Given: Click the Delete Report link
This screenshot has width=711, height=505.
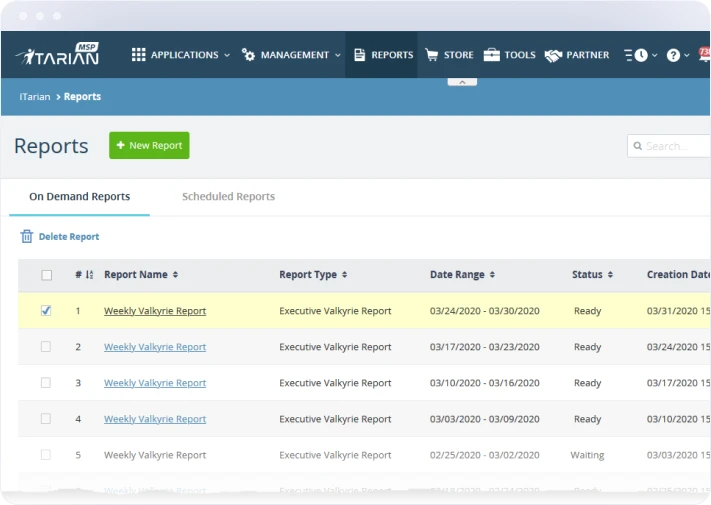Looking at the screenshot, I should (x=68, y=237).
